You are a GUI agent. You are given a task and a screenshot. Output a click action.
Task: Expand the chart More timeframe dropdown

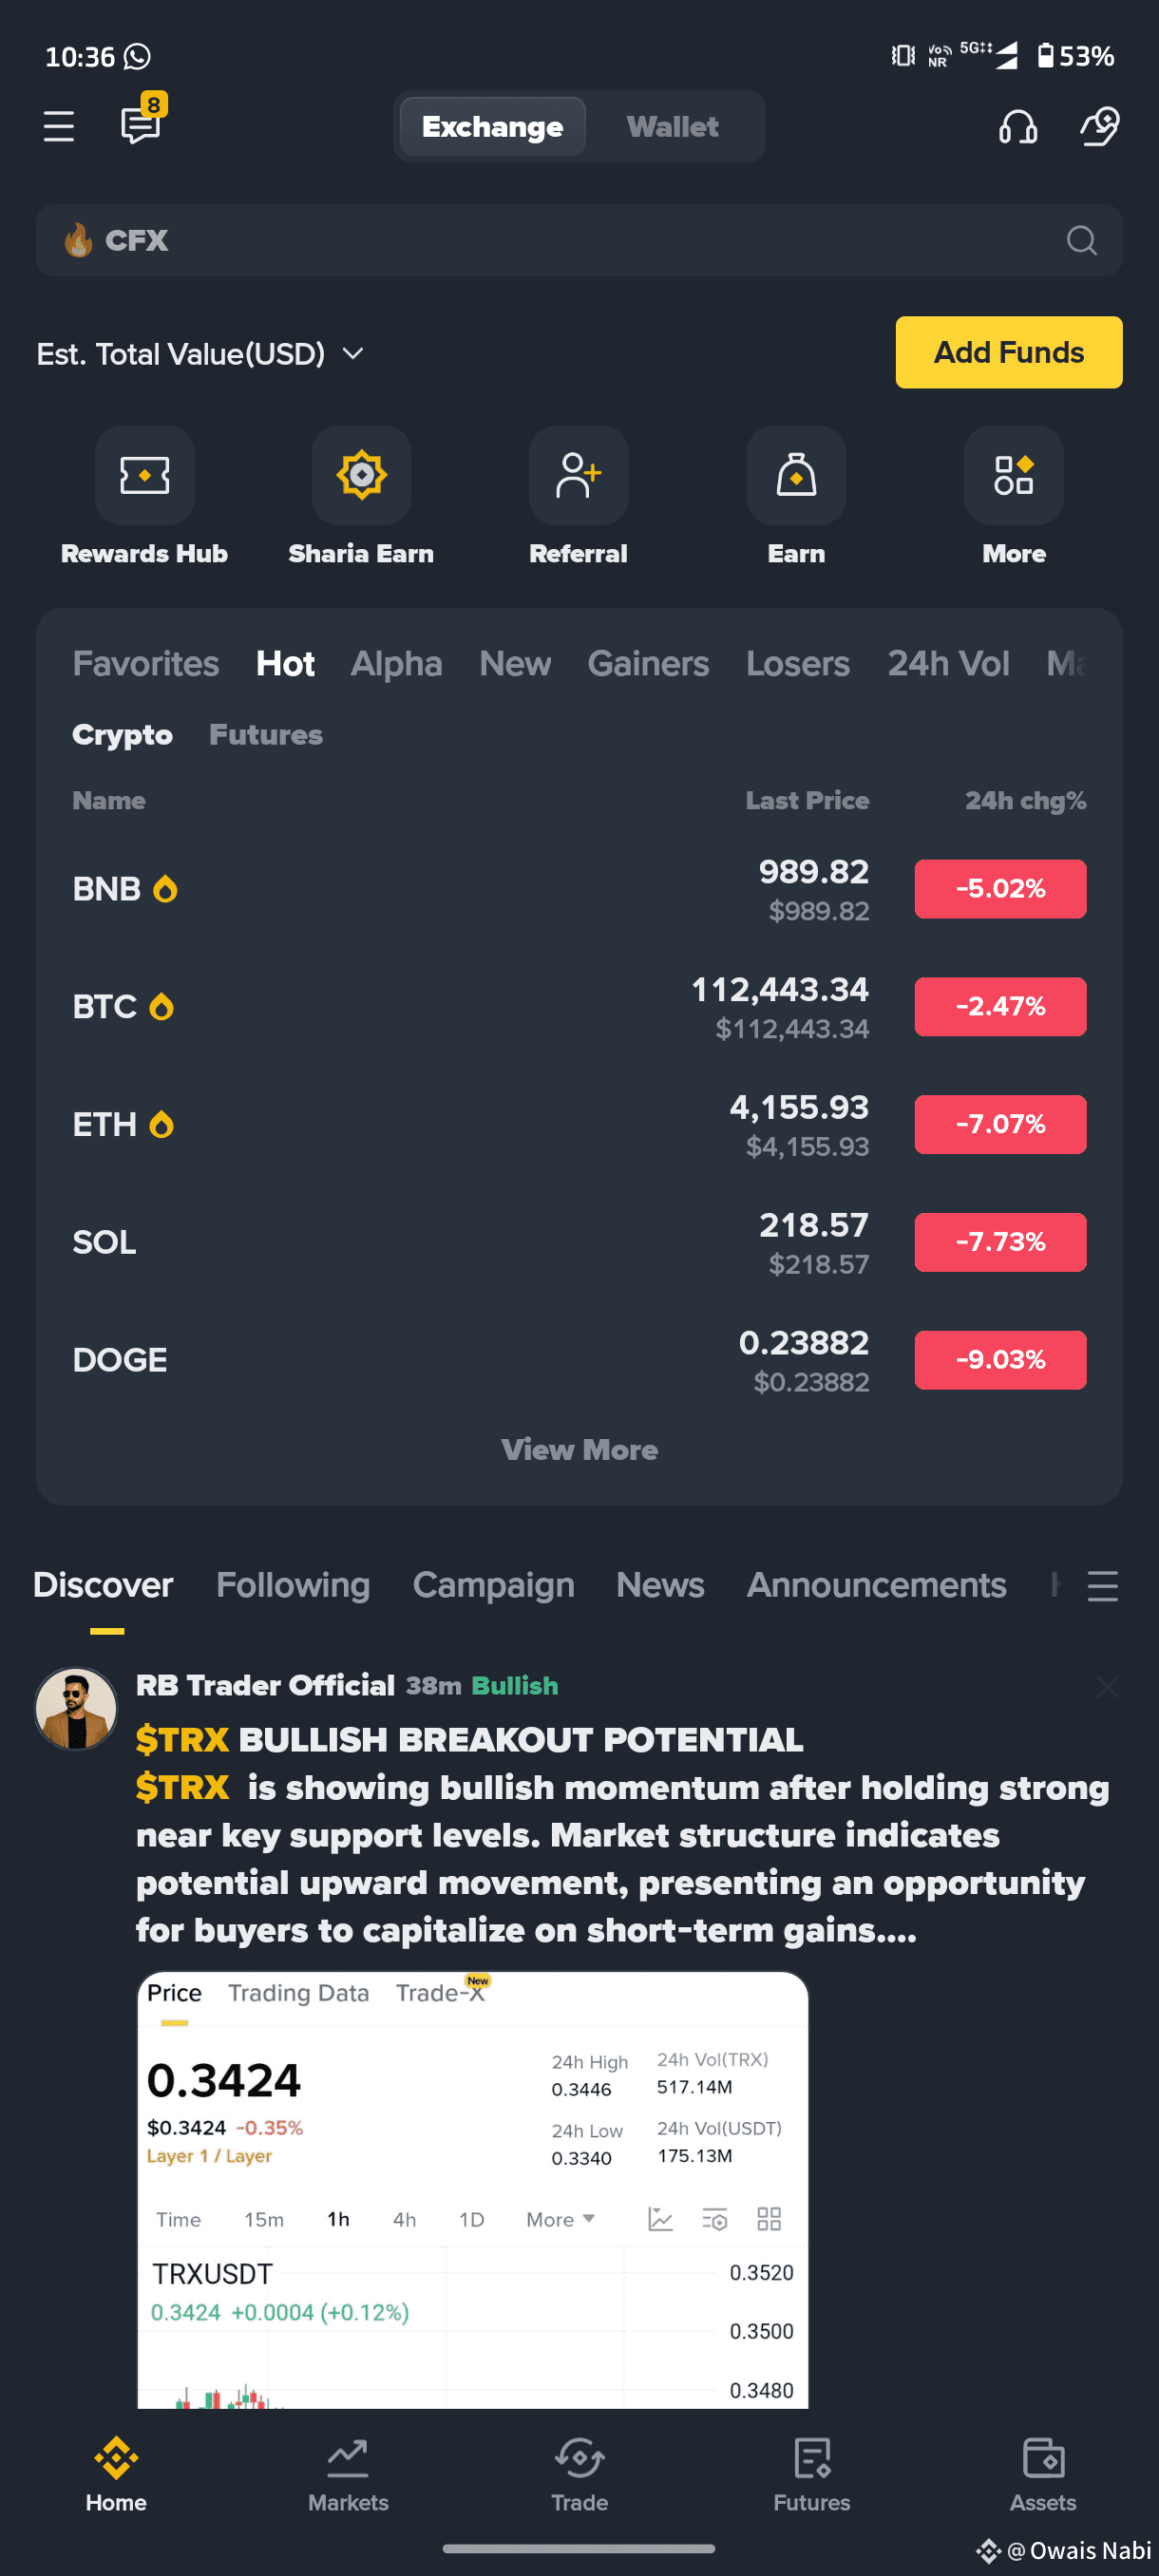coord(560,2219)
